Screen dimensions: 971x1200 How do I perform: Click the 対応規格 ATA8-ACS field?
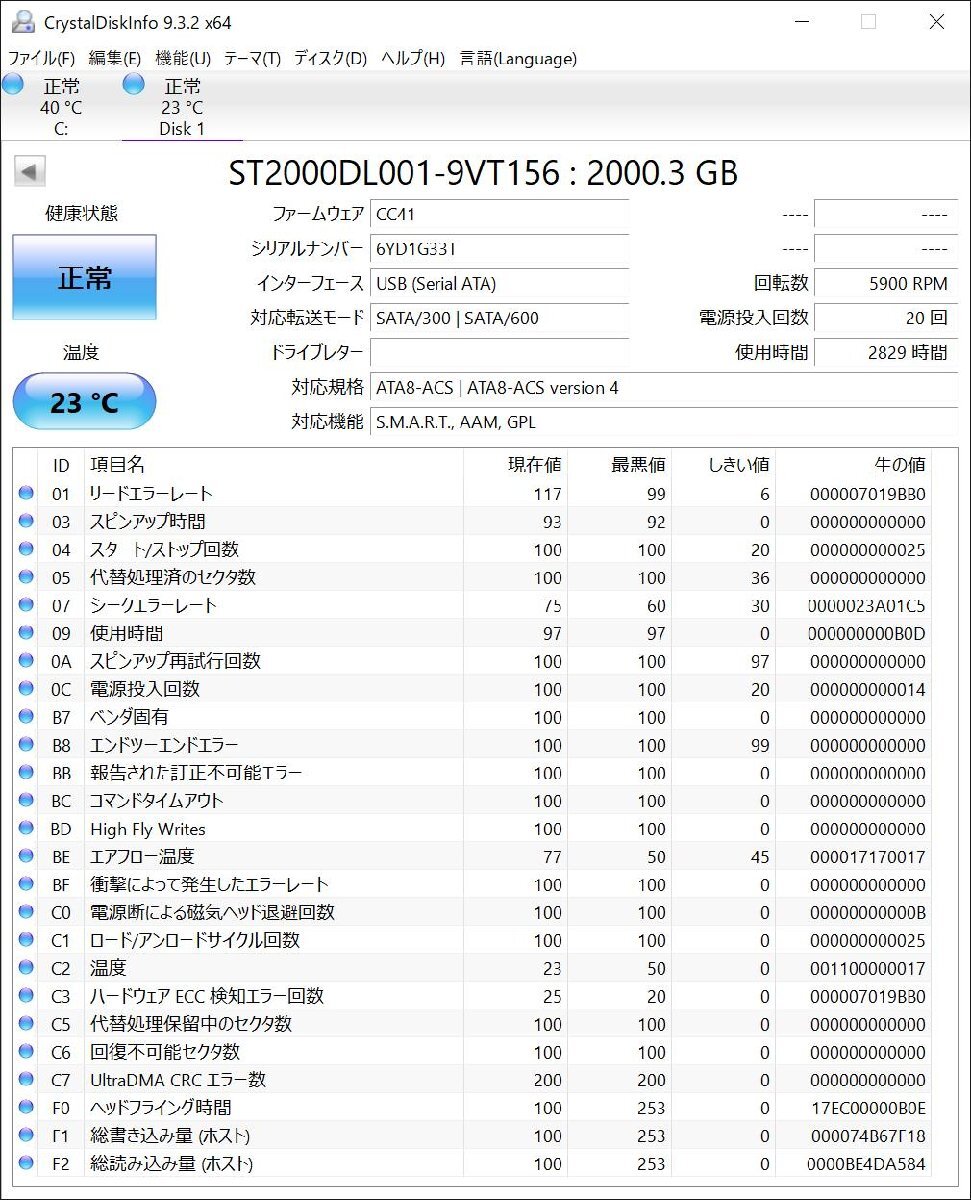(x=663, y=387)
